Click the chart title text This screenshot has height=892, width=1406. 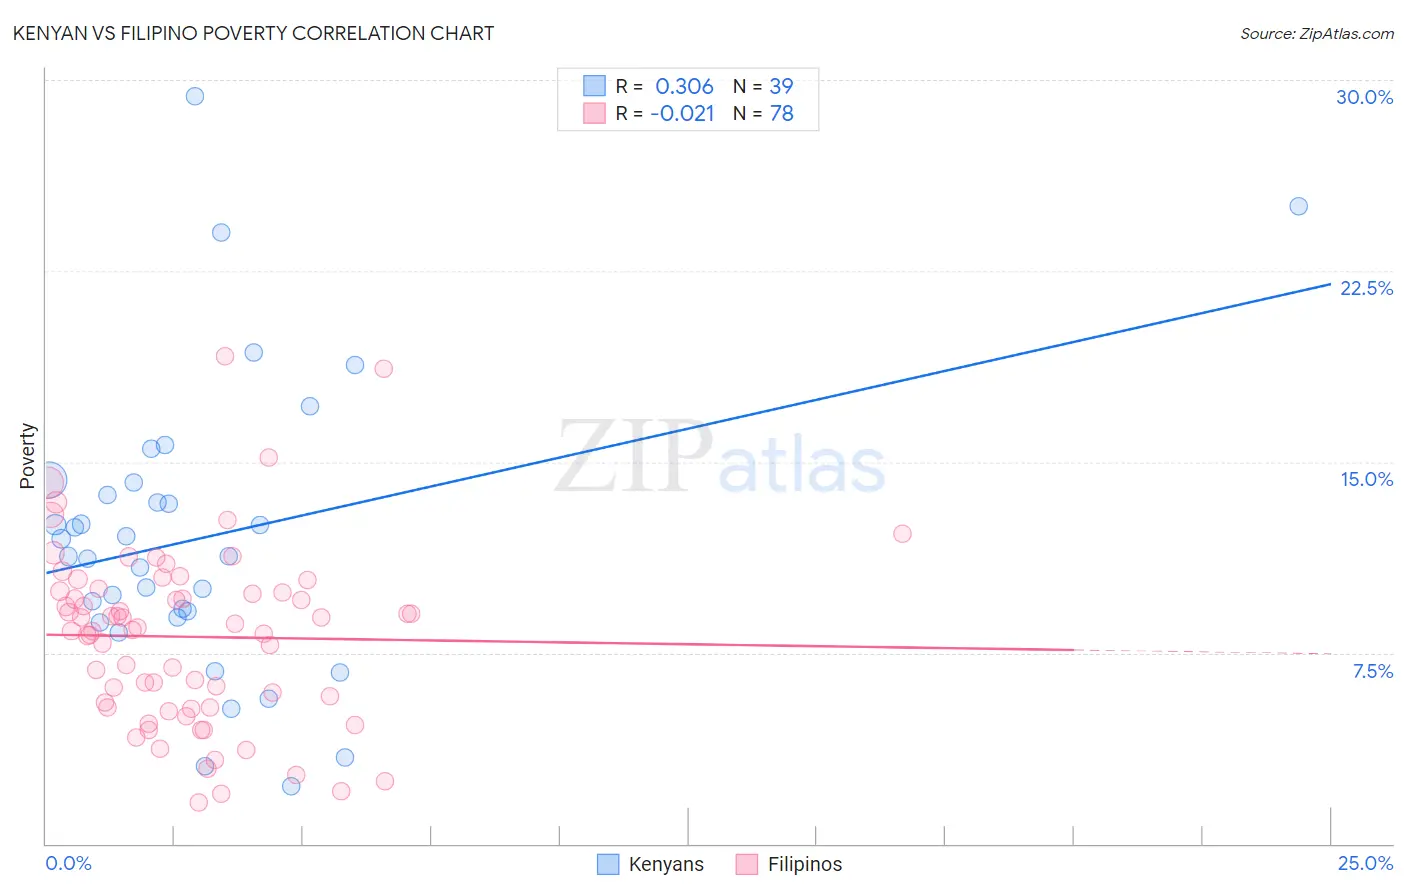253,33
